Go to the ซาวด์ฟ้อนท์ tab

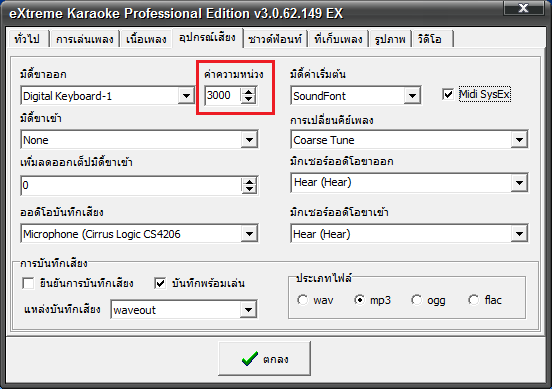275,38
